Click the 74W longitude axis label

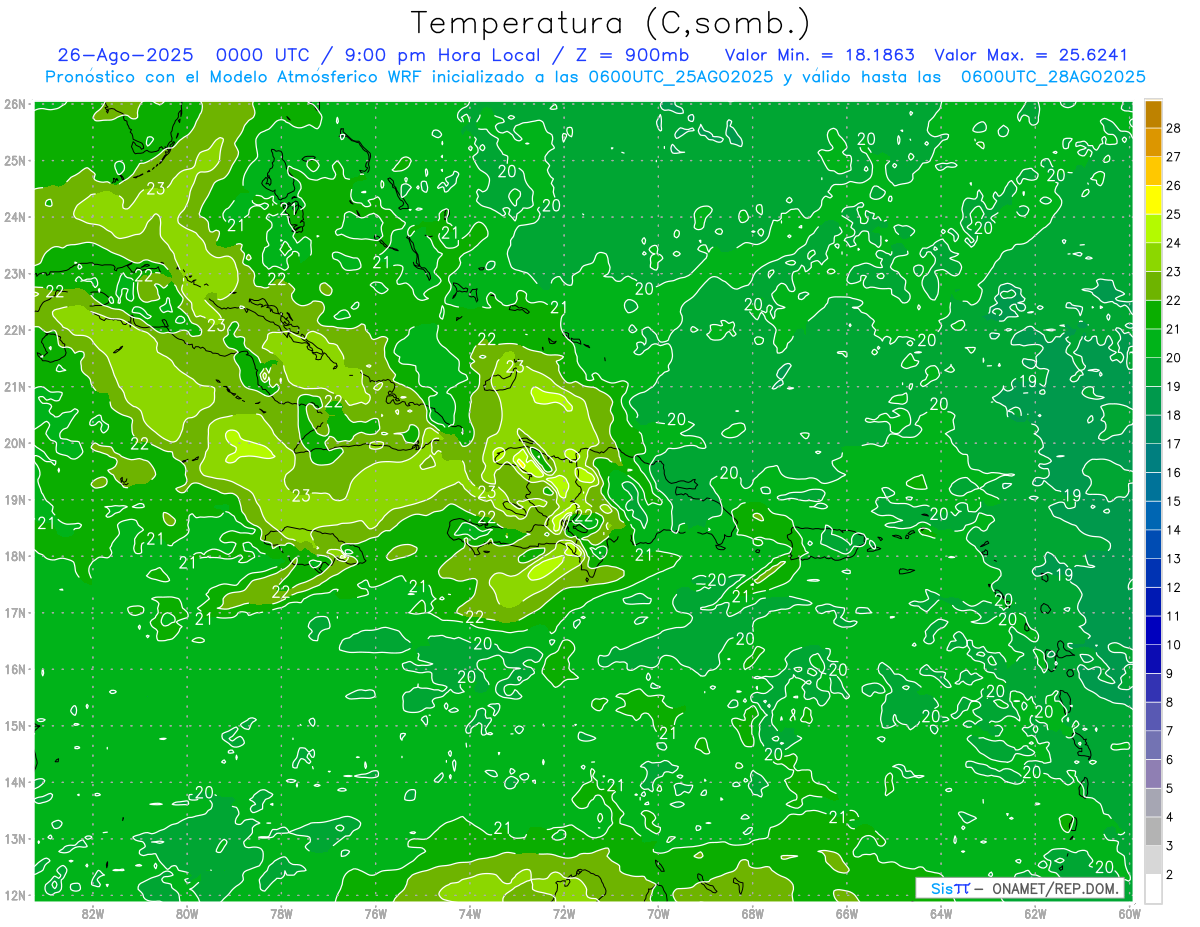click(469, 912)
